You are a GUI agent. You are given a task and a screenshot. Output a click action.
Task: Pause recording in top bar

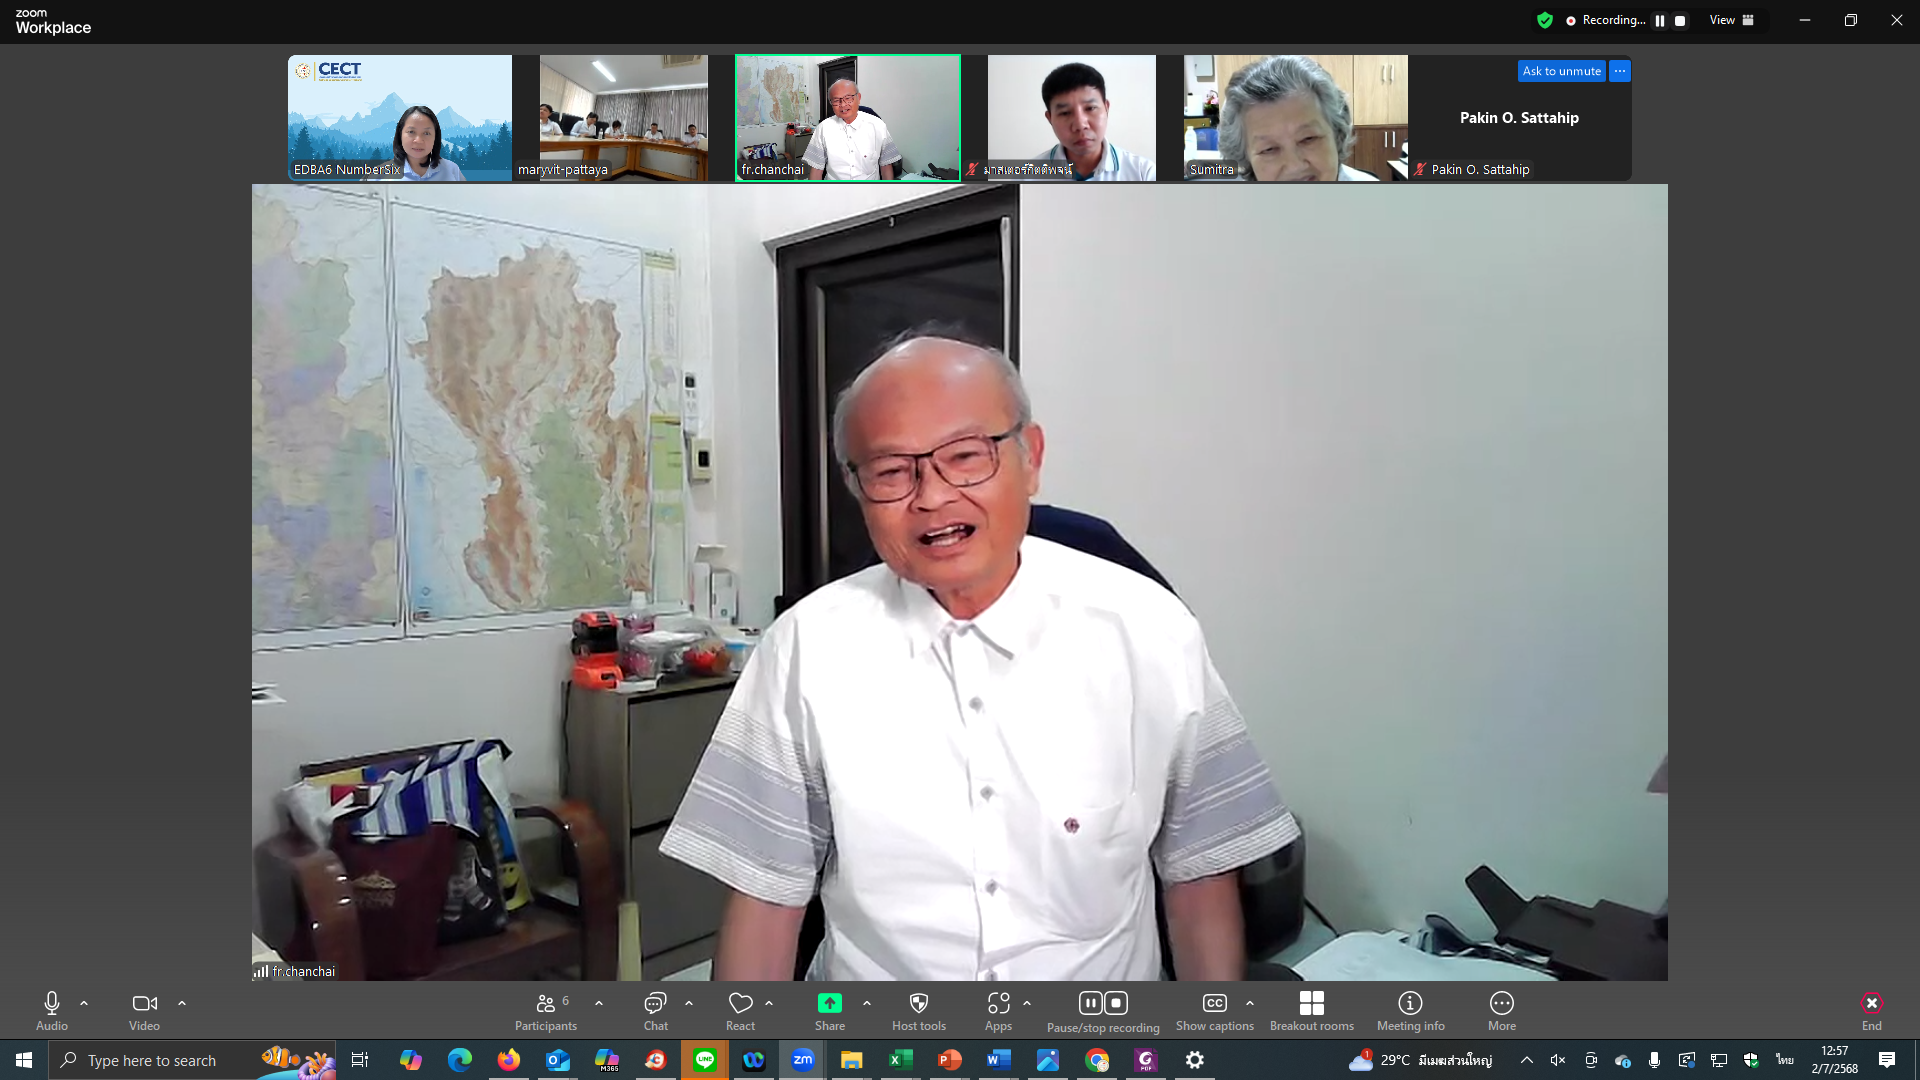tap(1660, 21)
